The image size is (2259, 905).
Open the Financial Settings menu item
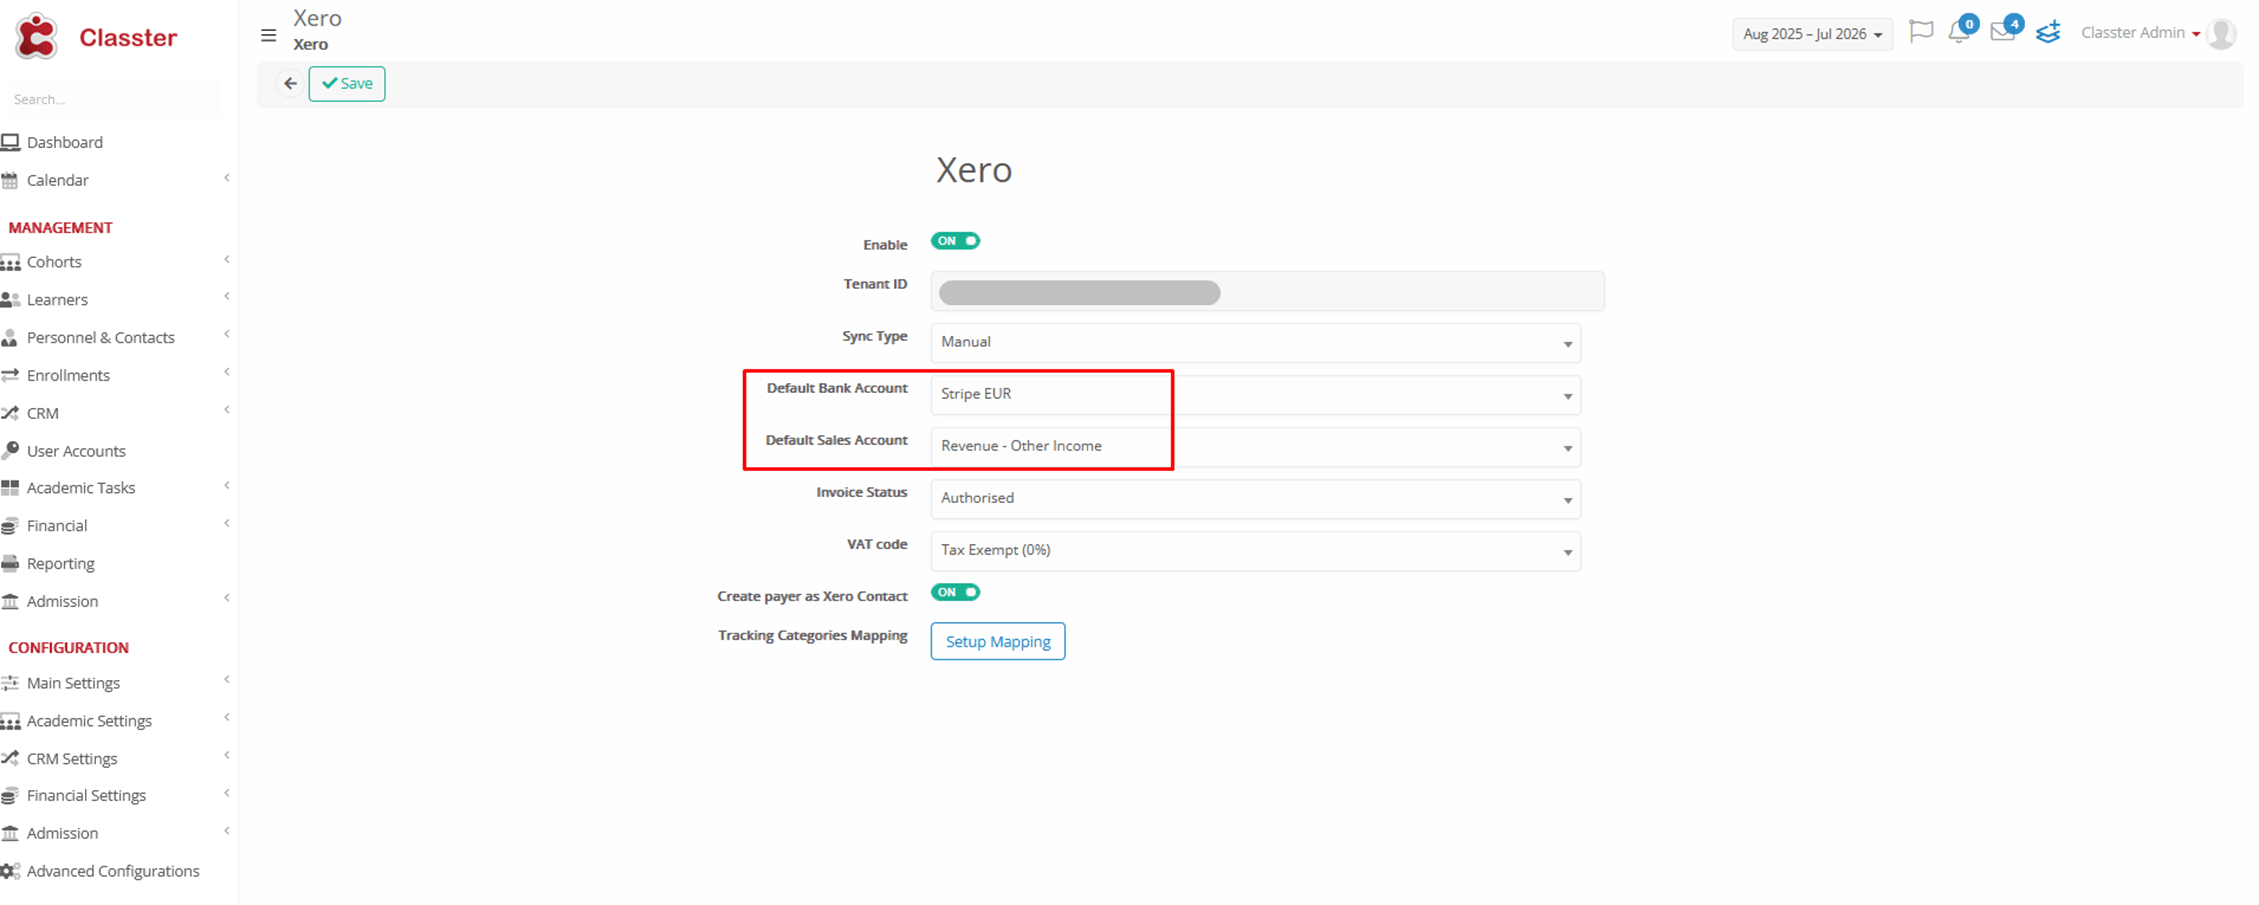pos(86,796)
